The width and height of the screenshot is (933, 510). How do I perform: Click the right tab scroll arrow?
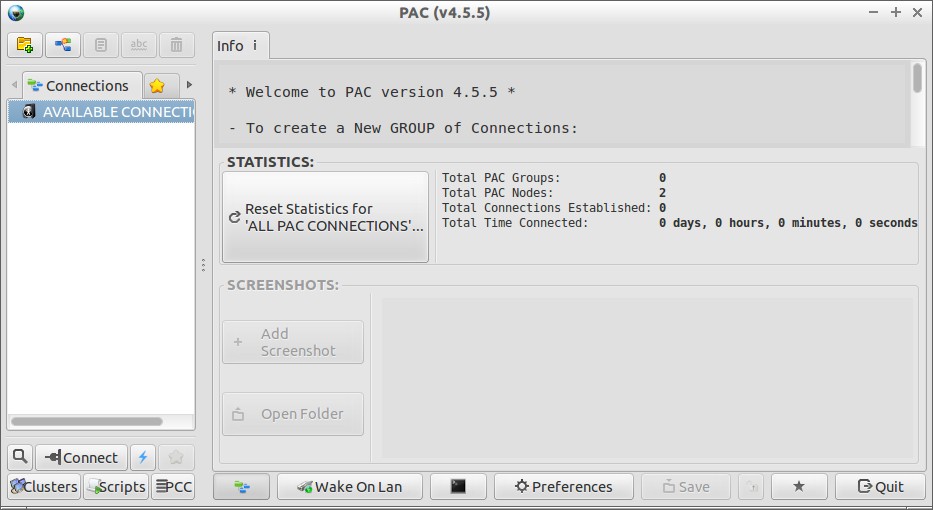click(190, 85)
